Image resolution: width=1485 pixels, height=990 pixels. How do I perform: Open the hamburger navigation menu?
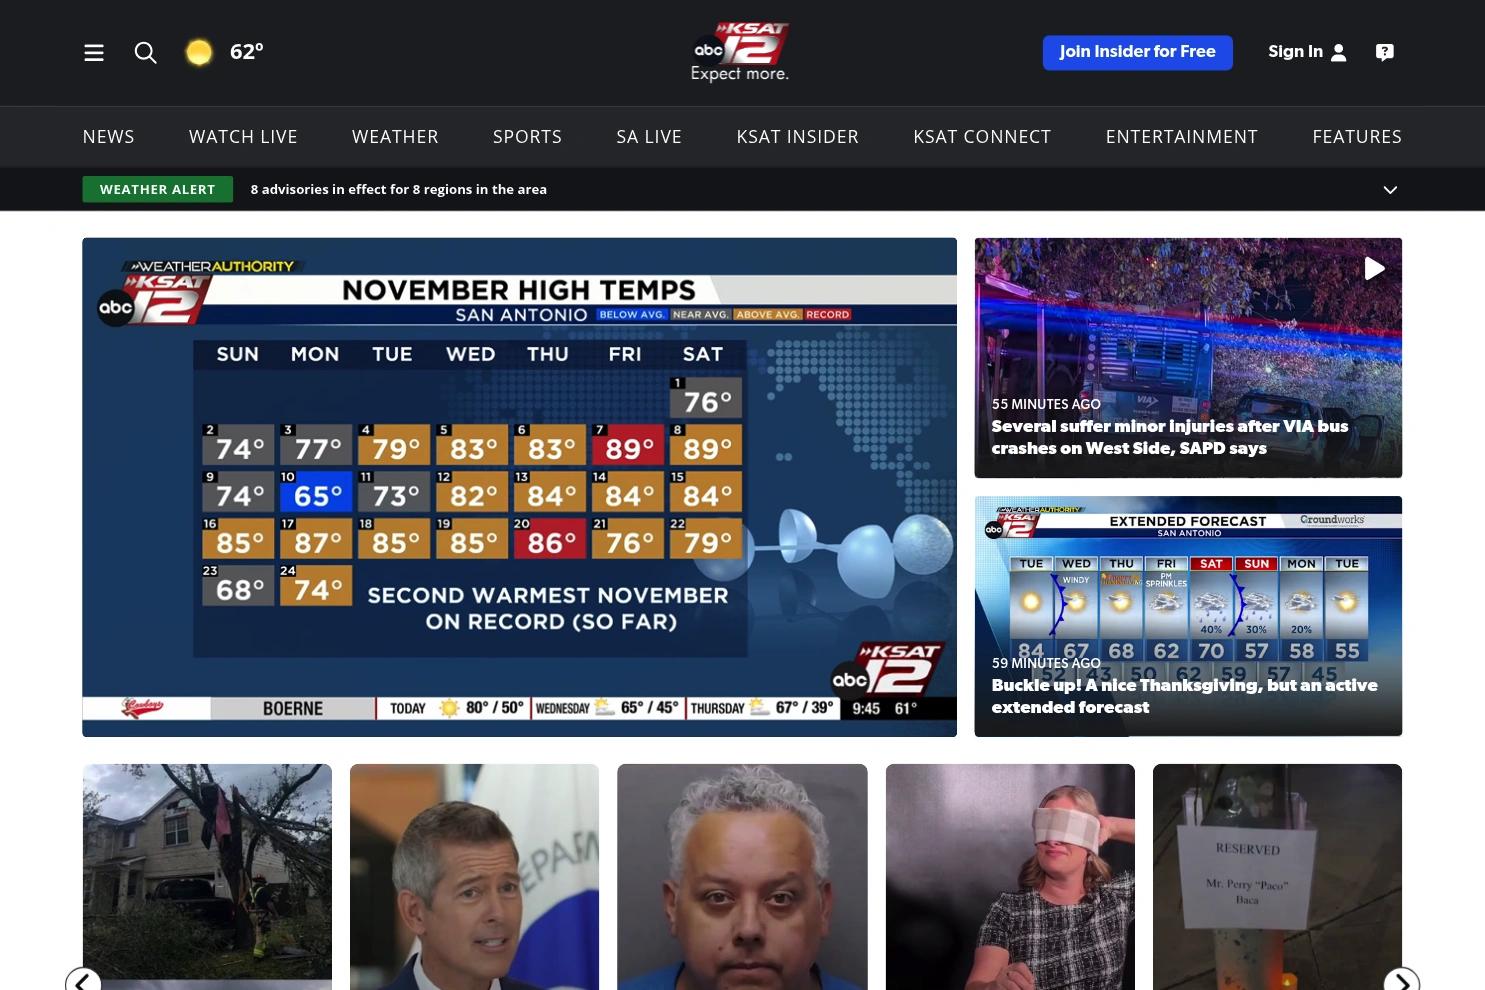[94, 52]
